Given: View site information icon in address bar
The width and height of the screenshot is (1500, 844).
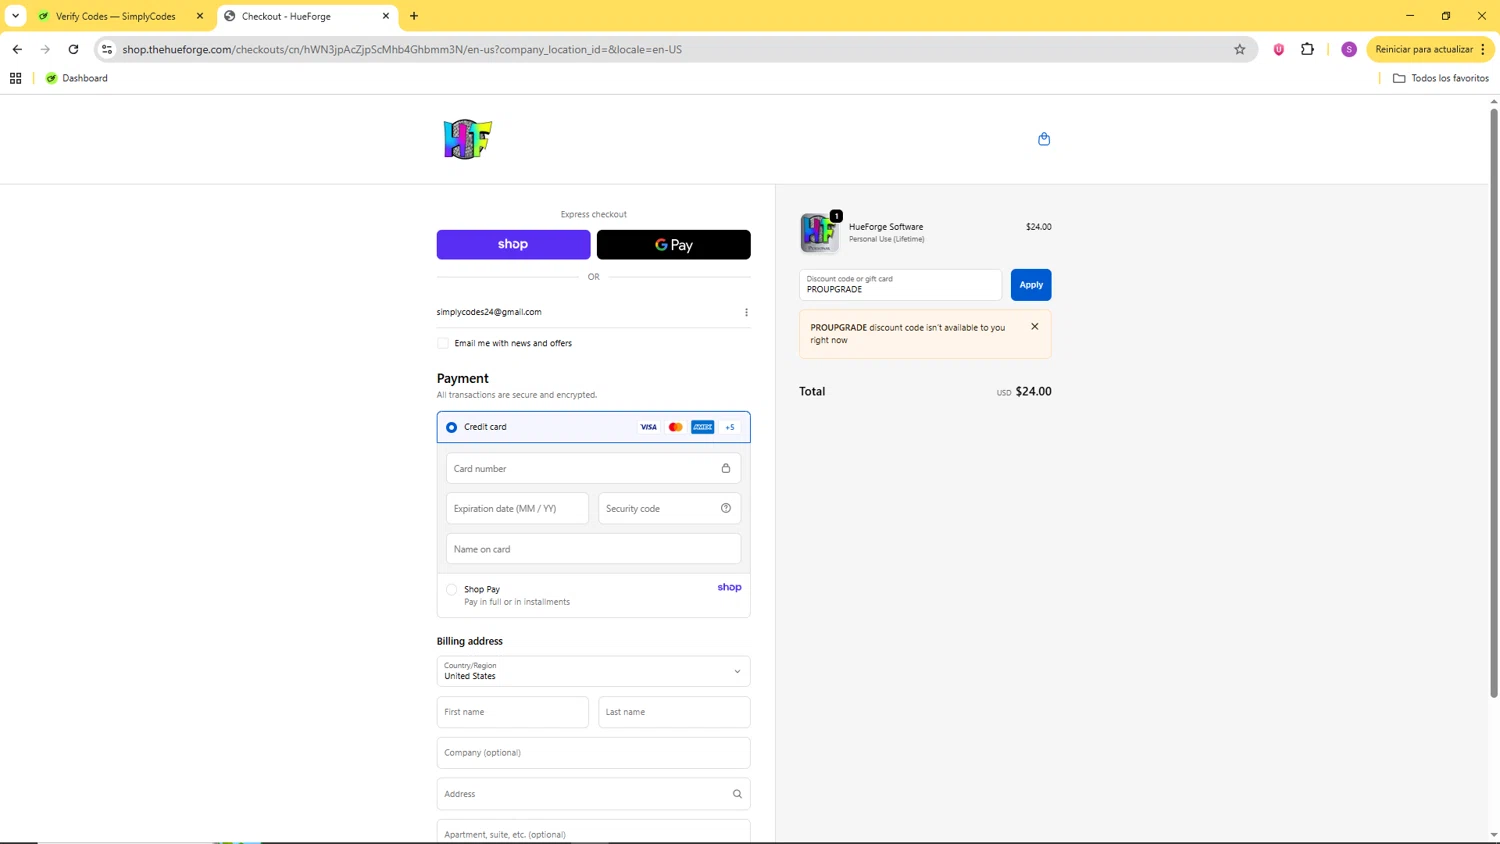Looking at the screenshot, I should 107,49.
